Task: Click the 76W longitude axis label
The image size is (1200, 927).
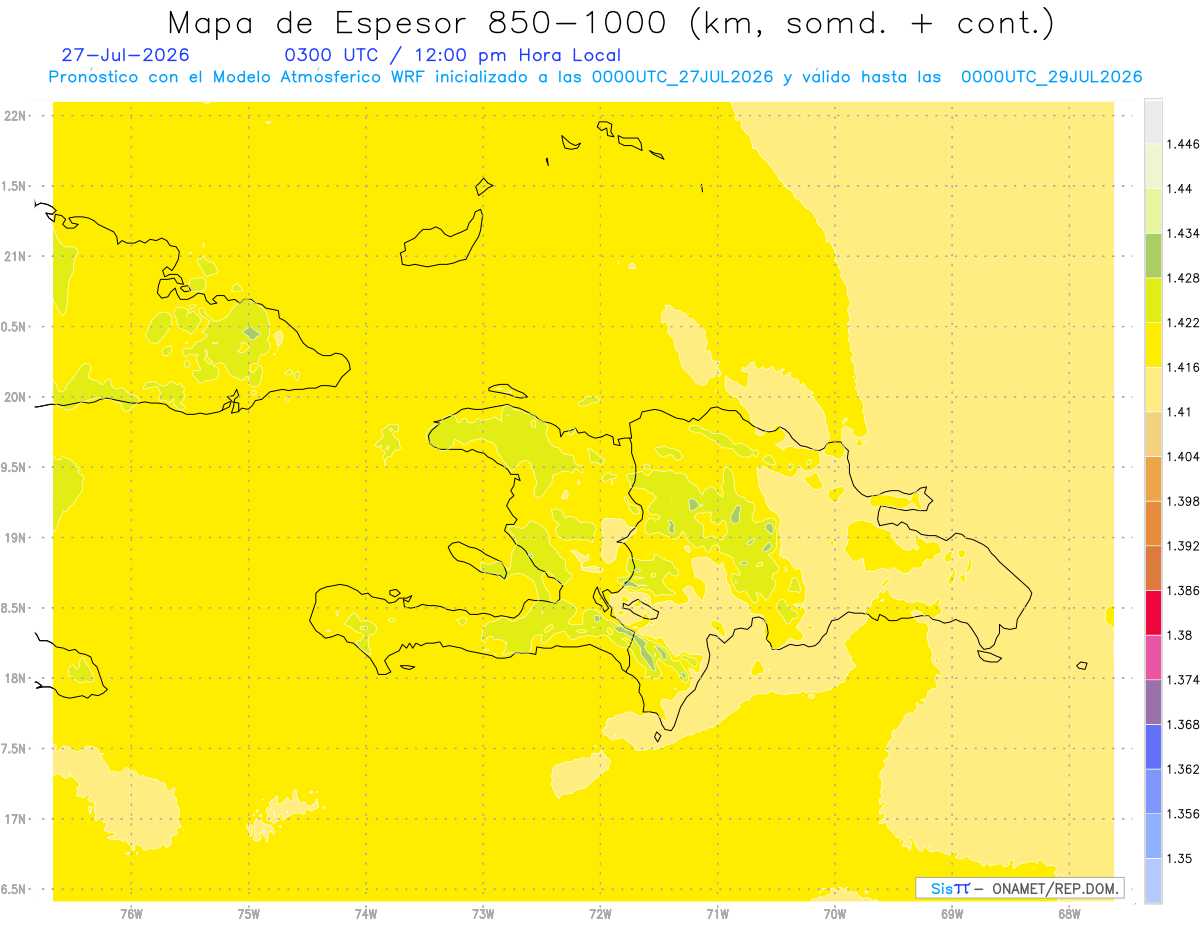Action: pyautogui.click(x=131, y=913)
